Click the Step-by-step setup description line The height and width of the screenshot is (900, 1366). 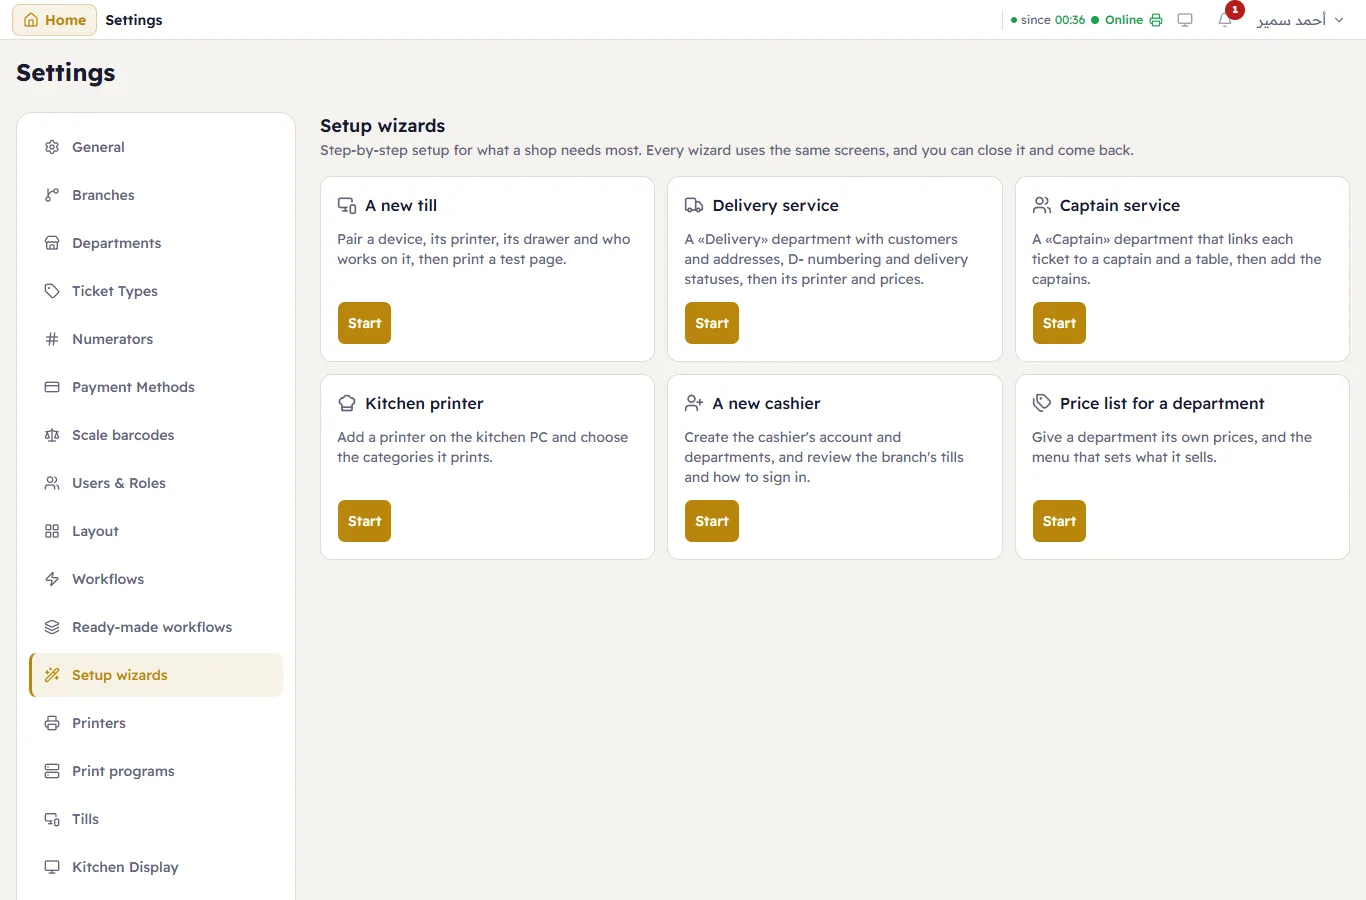(x=727, y=150)
